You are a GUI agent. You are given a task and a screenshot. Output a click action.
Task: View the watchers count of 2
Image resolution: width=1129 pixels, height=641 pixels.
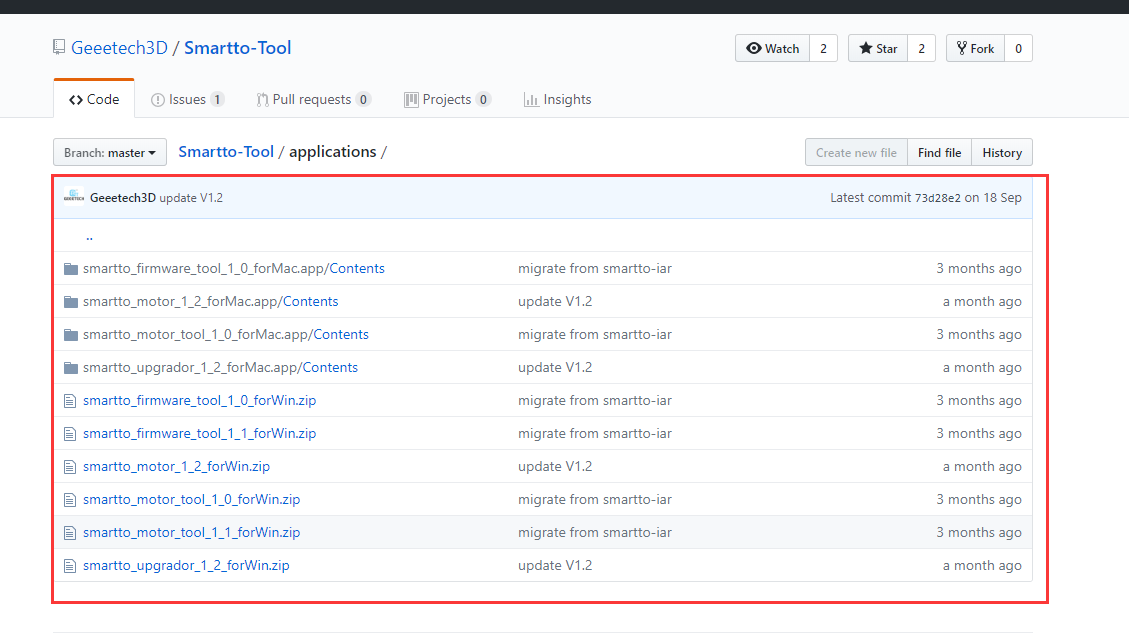pos(824,48)
